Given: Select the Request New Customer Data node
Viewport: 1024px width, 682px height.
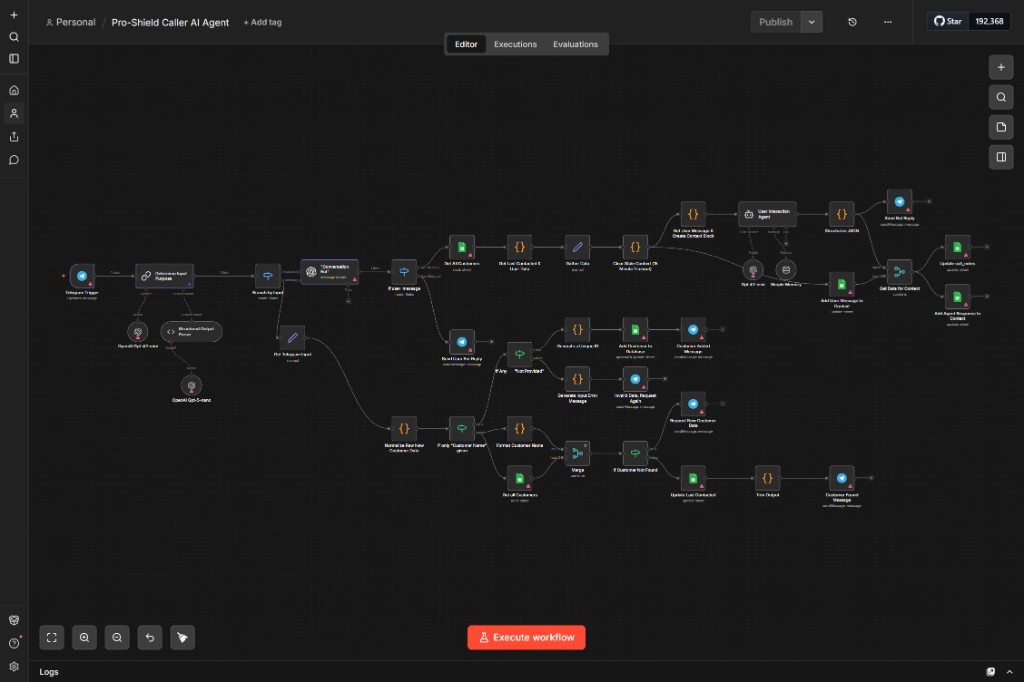Looking at the screenshot, I should [x=693, y=404].
